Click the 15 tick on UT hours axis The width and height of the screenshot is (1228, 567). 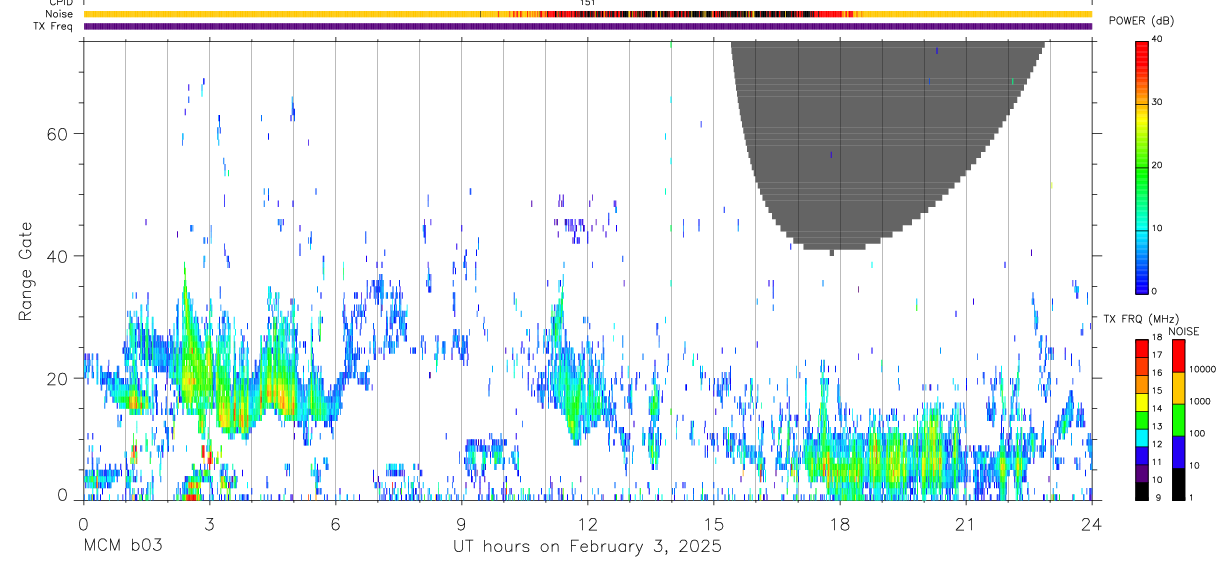[713, 523]
